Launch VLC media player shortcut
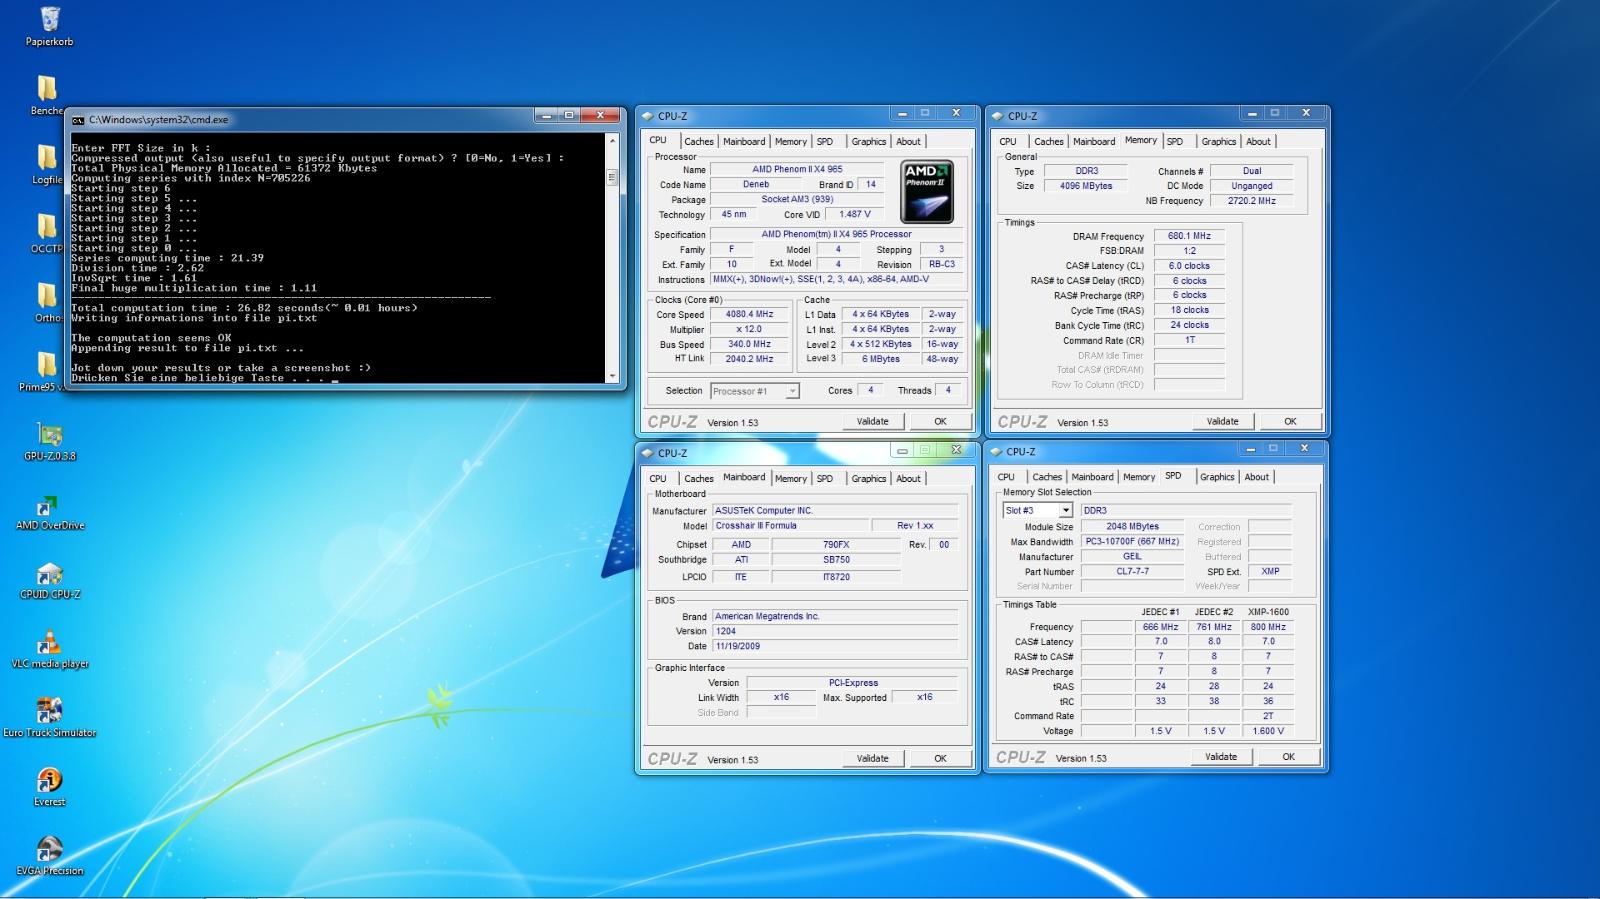Viewport: 1600px width, 899px height. point(49,642)
